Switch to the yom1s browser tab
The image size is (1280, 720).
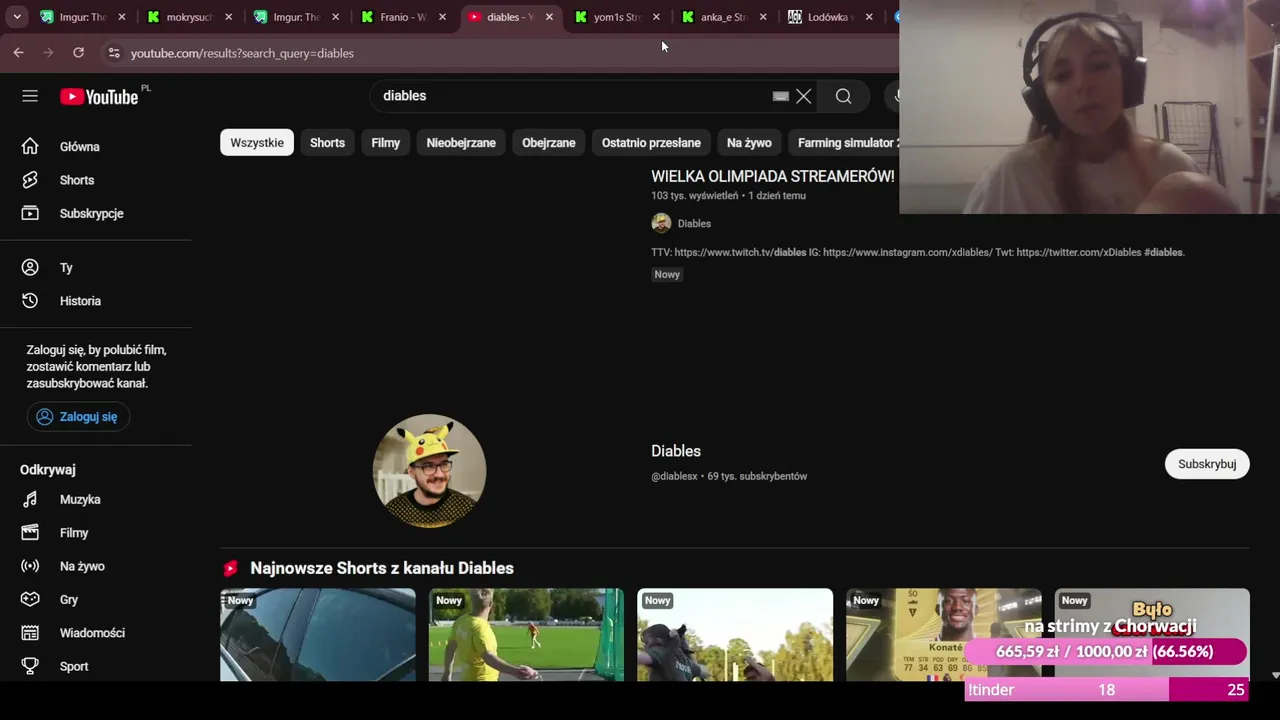click(x=618, y=17)
